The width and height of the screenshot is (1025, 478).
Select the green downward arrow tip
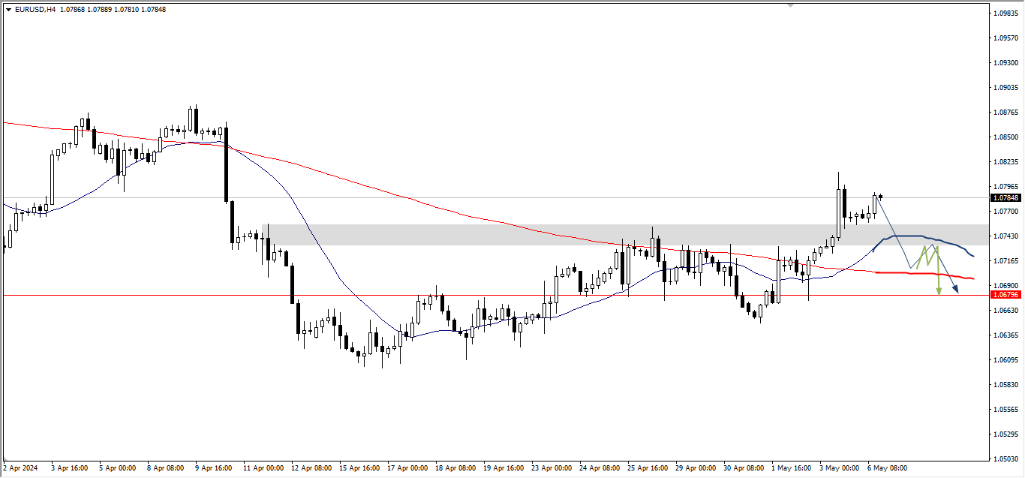(939, 291)
